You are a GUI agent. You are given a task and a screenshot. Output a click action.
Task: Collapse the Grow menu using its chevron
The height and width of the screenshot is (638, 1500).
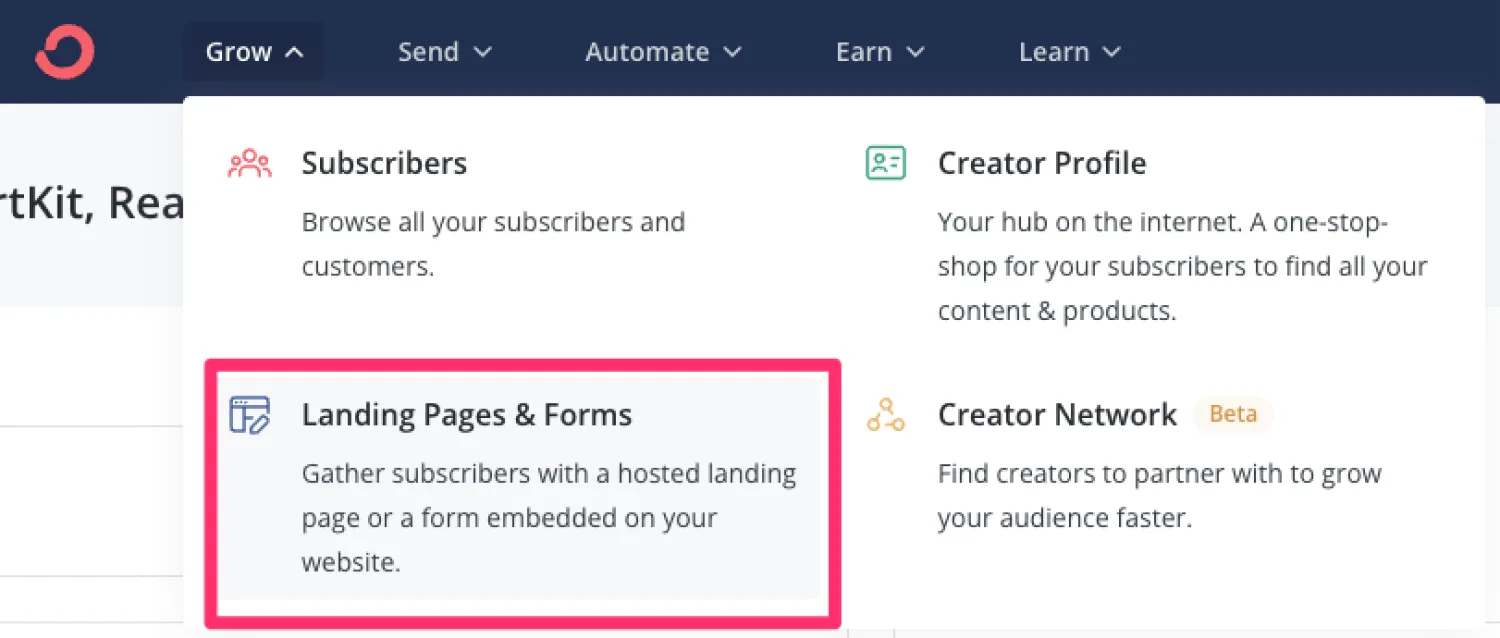coord(294,52)
